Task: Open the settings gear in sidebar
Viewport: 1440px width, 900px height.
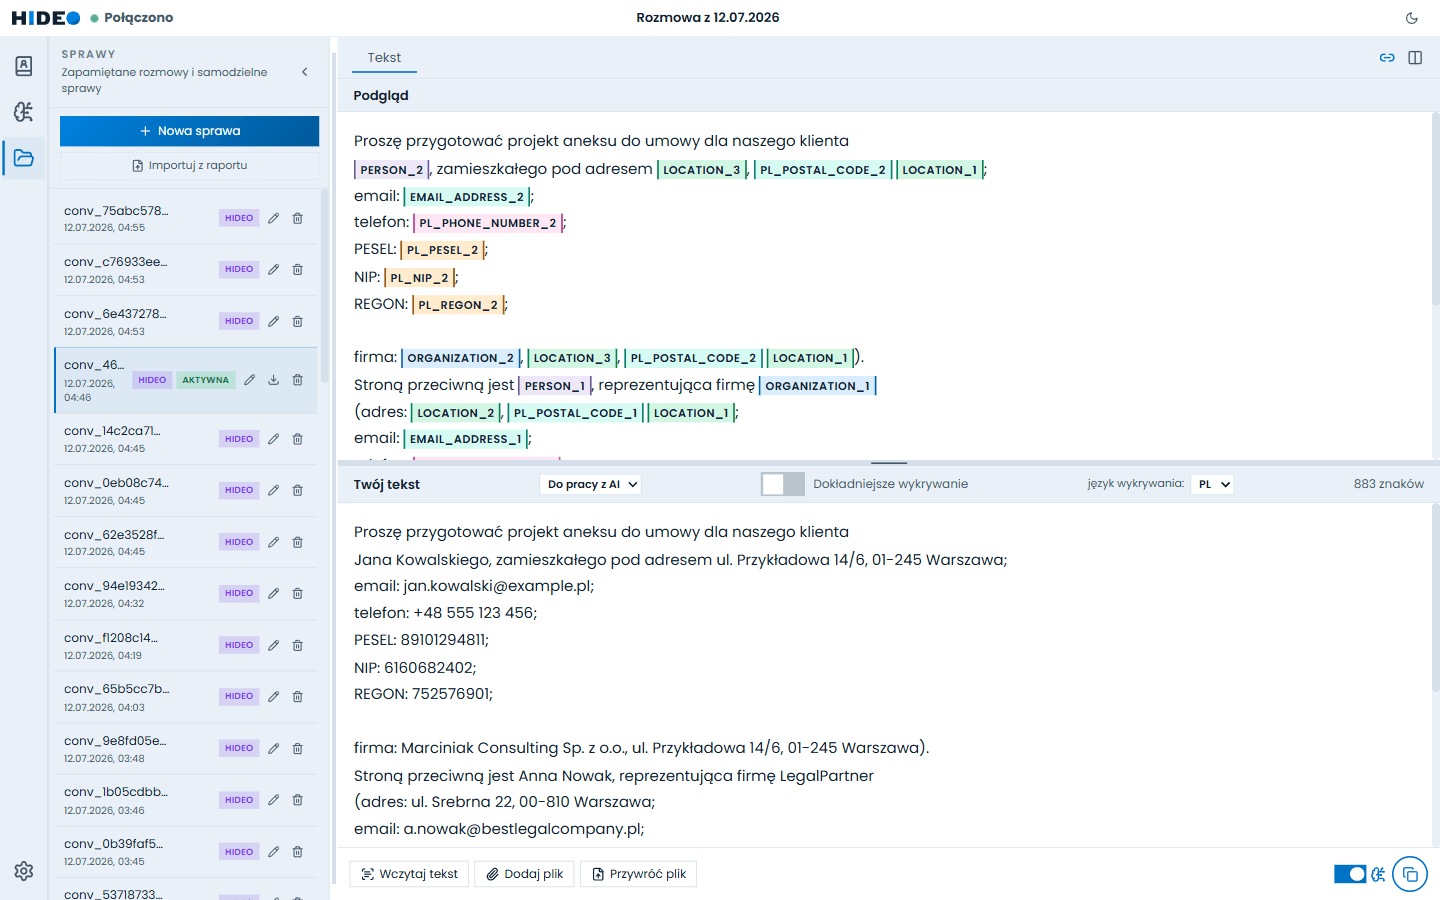Action: (x=24, y=871)
